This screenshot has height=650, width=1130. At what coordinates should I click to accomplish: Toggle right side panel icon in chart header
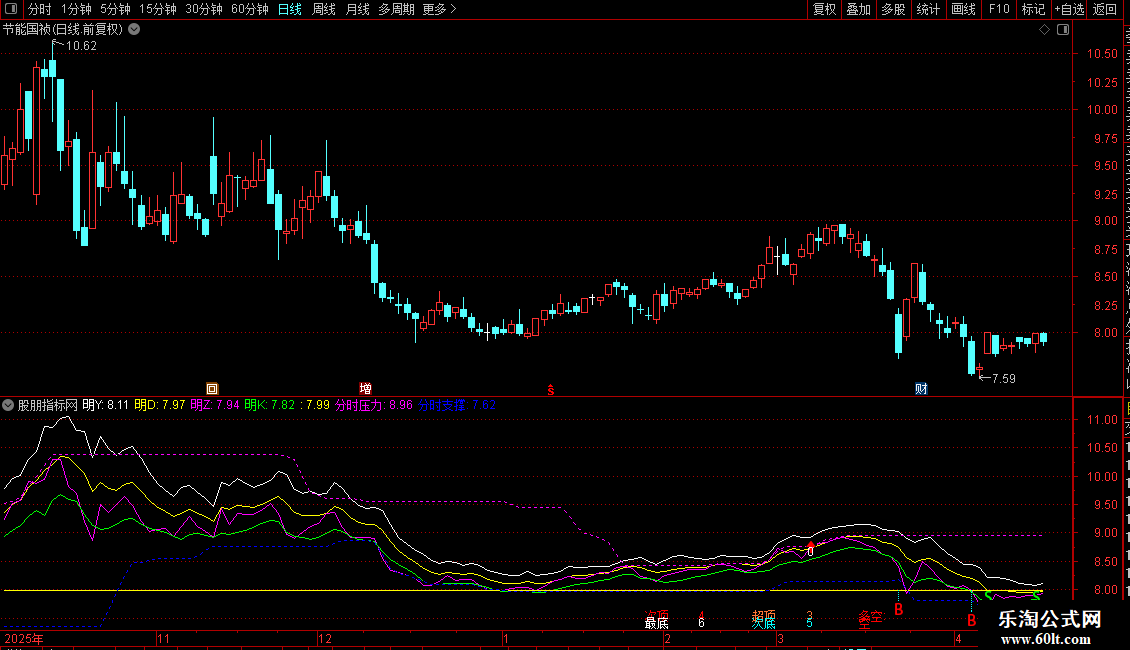(x=1063, y=30)
